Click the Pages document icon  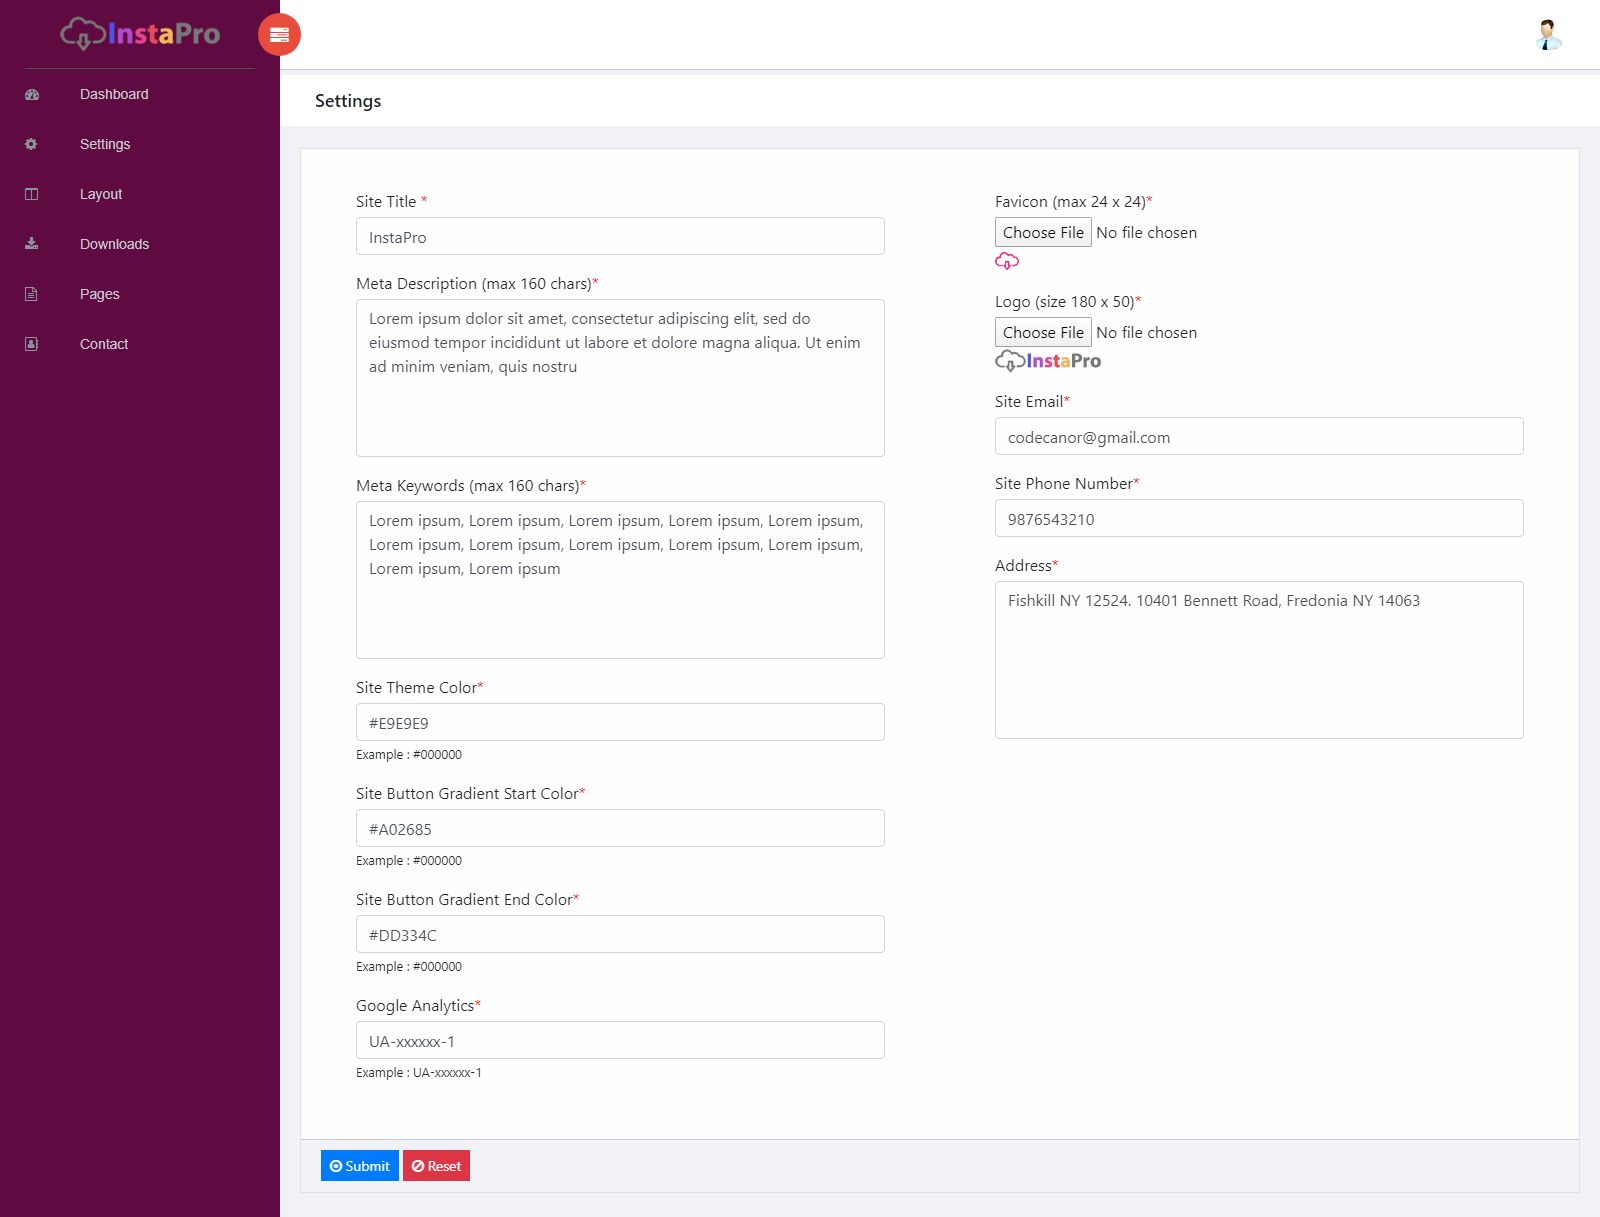pyautogui.click(x=32, y=294)
